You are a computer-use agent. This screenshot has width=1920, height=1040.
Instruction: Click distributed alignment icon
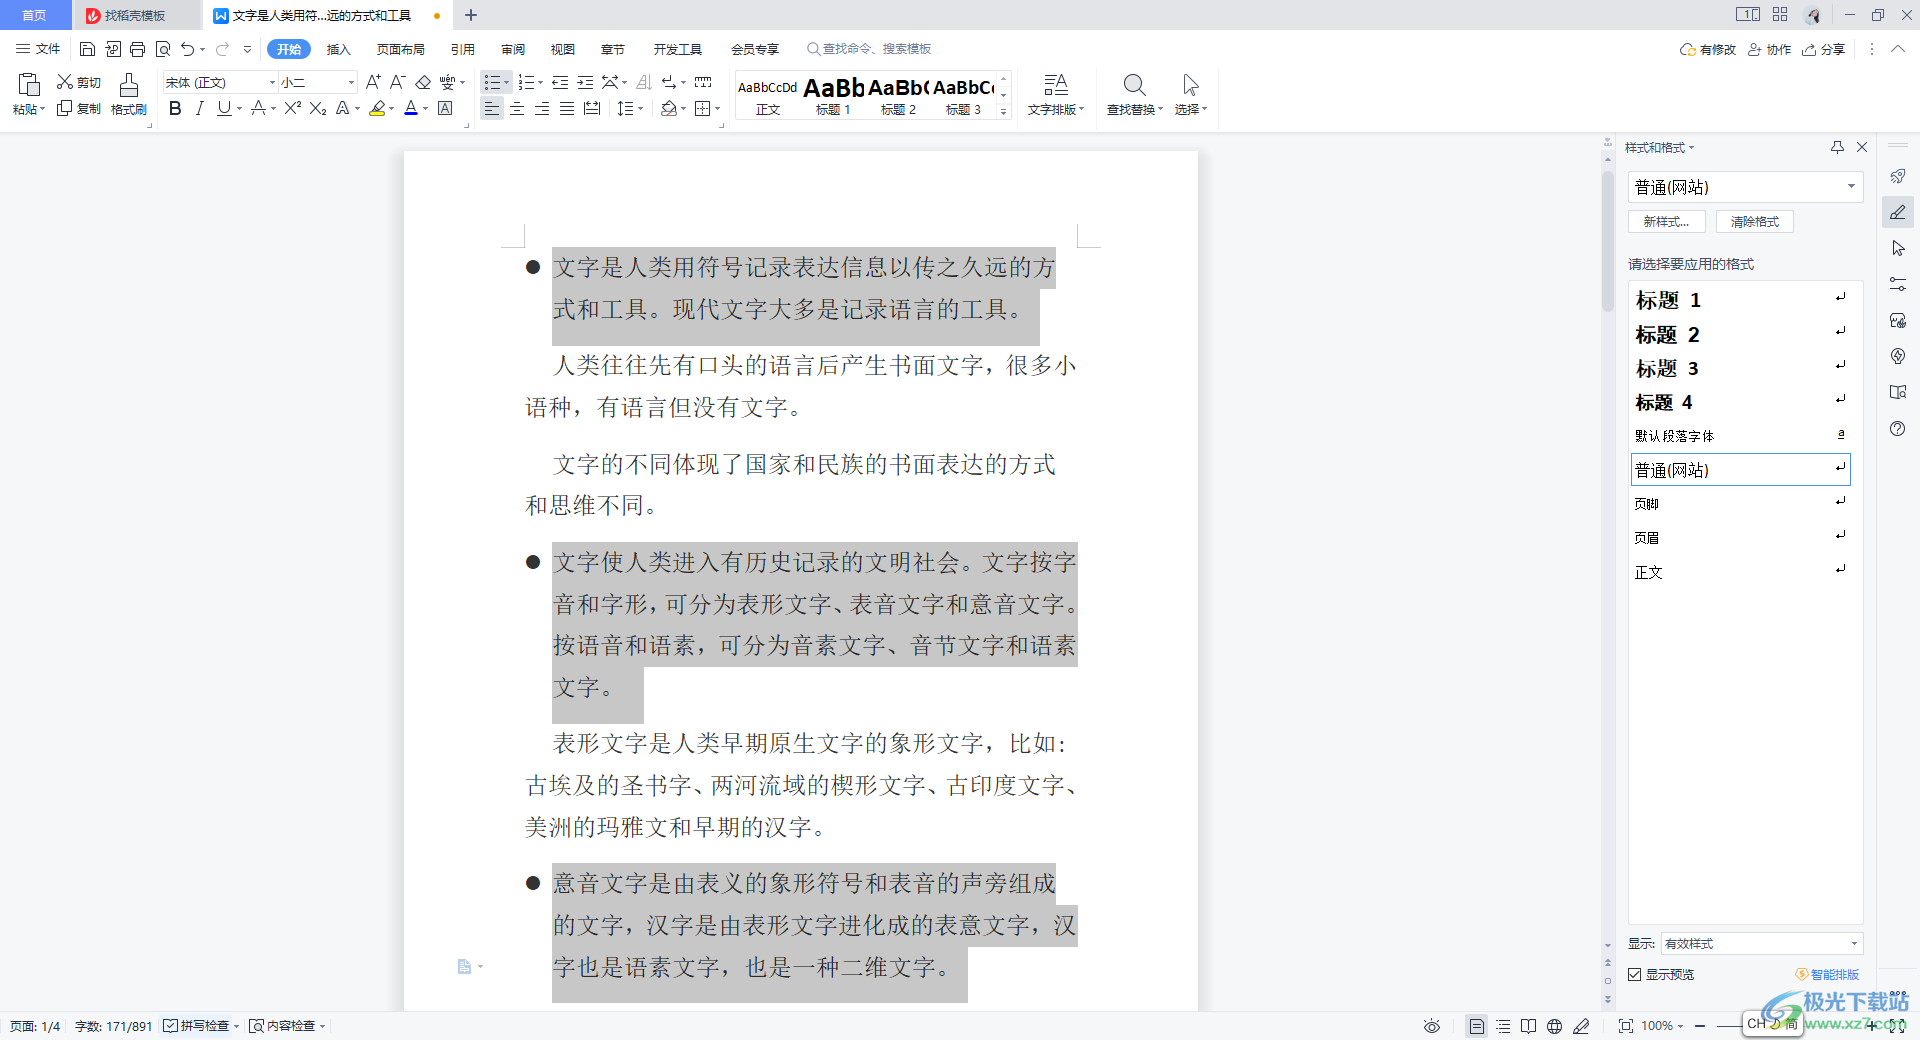click(592, 108)
